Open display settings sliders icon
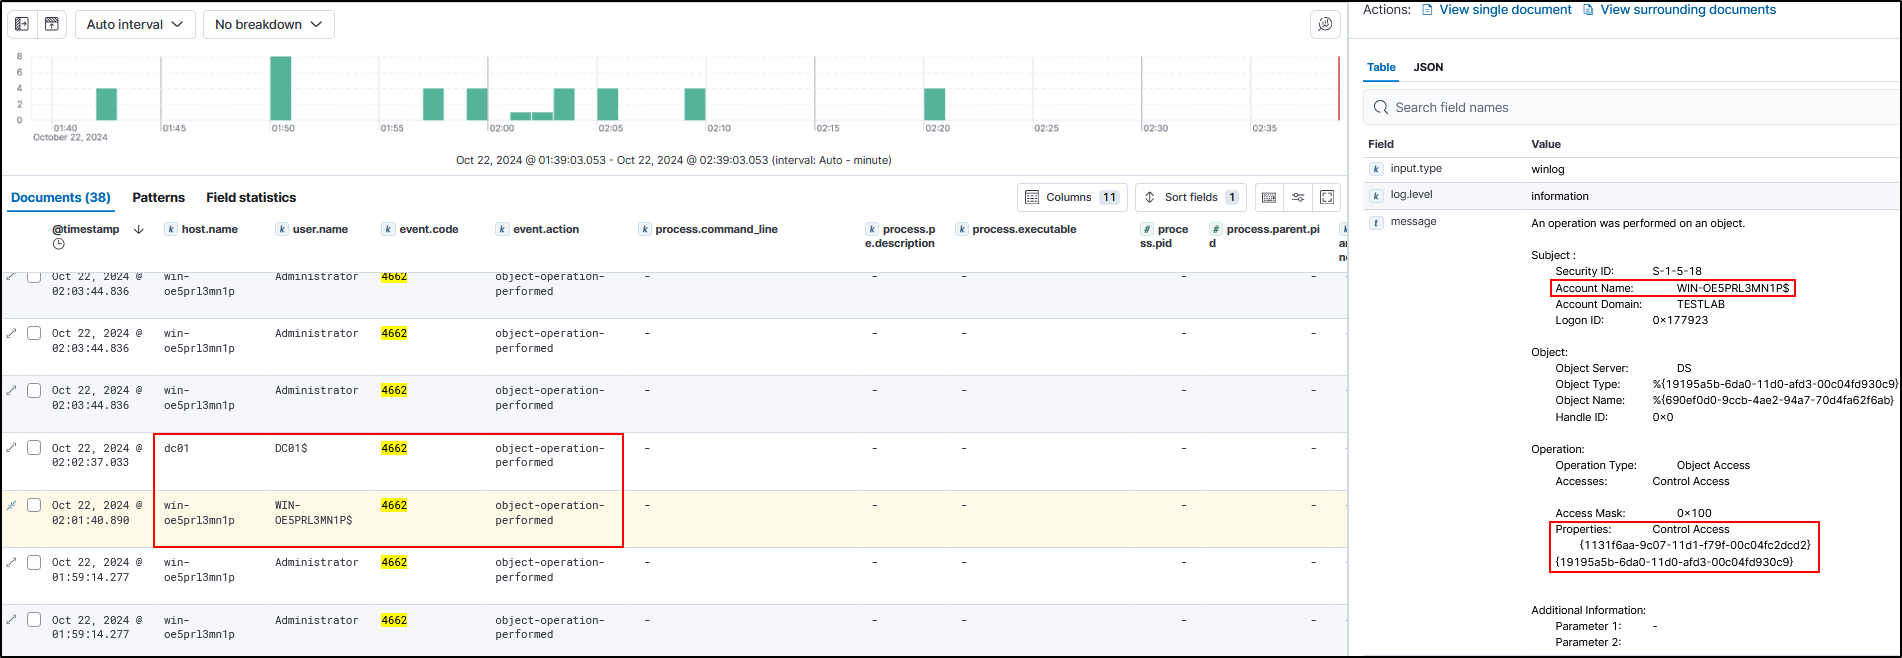This screenshot has height=658, width=1902. pos(1298,197)
